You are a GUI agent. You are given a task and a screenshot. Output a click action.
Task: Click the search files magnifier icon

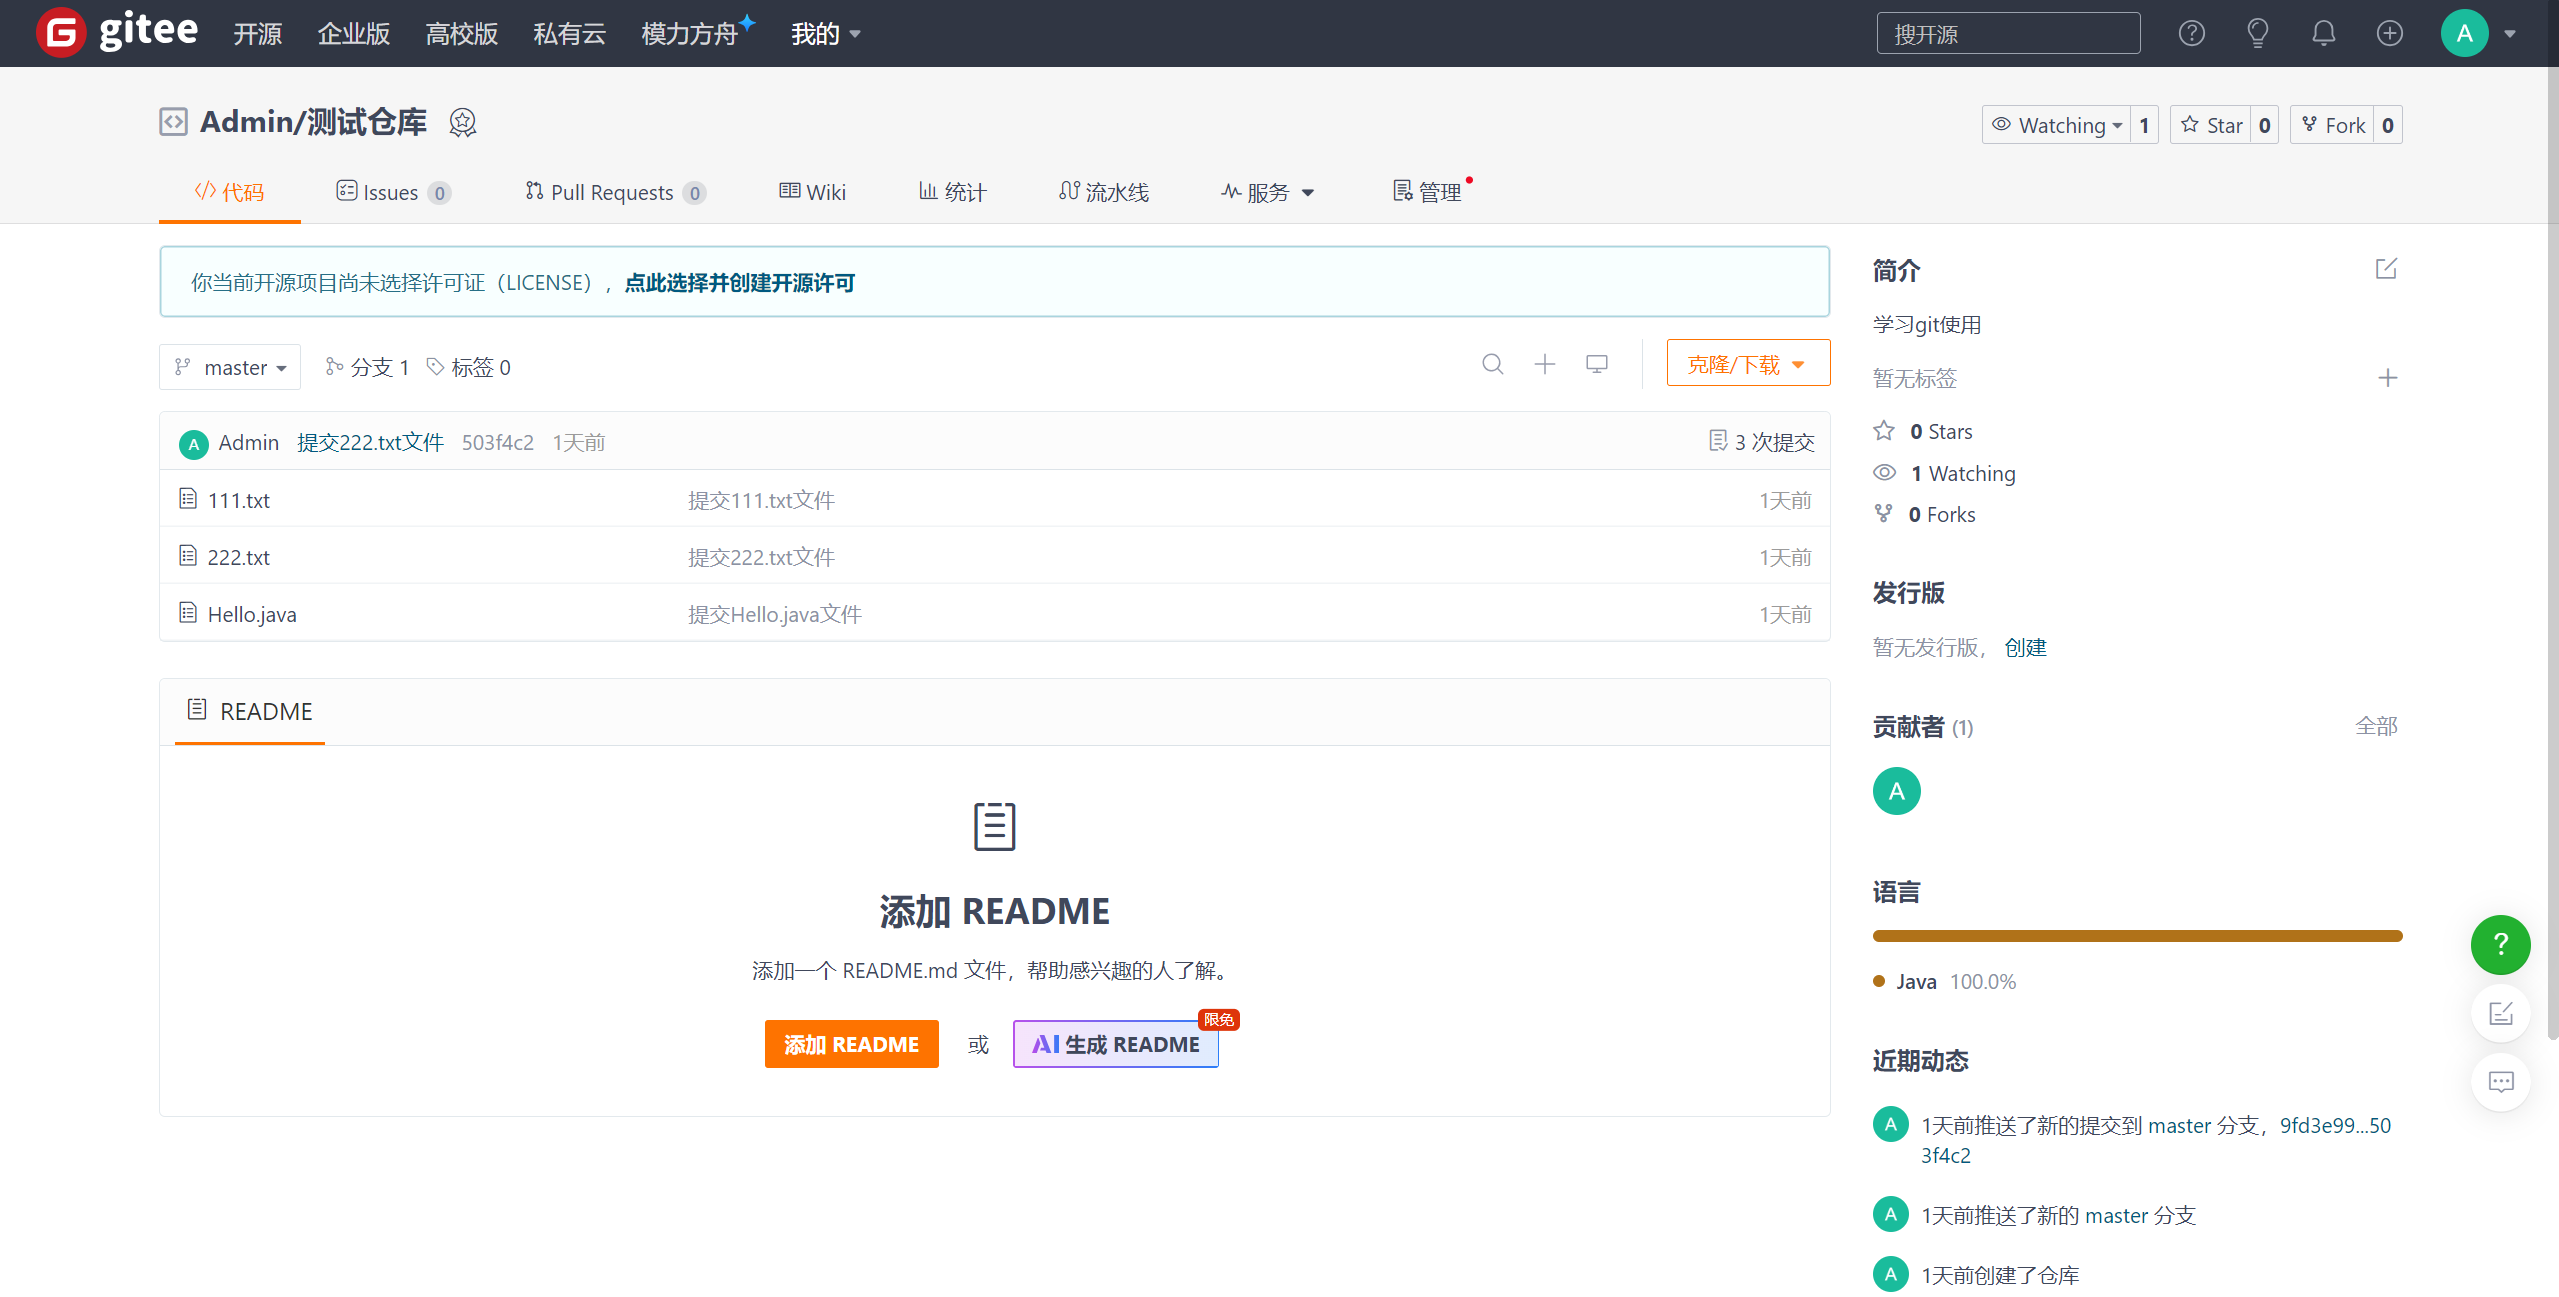pyautogui.click(x=1492, y=364)
